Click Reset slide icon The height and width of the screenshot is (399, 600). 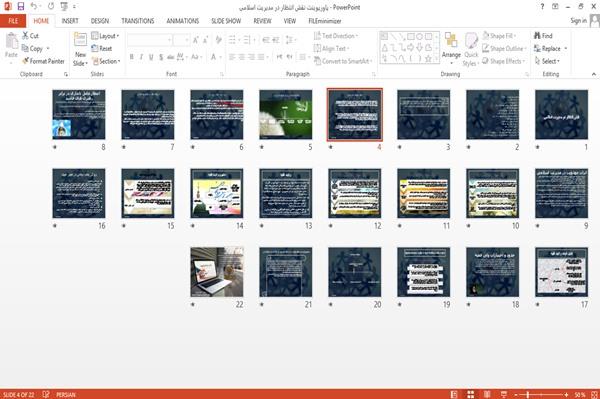(x=95, y=48)
